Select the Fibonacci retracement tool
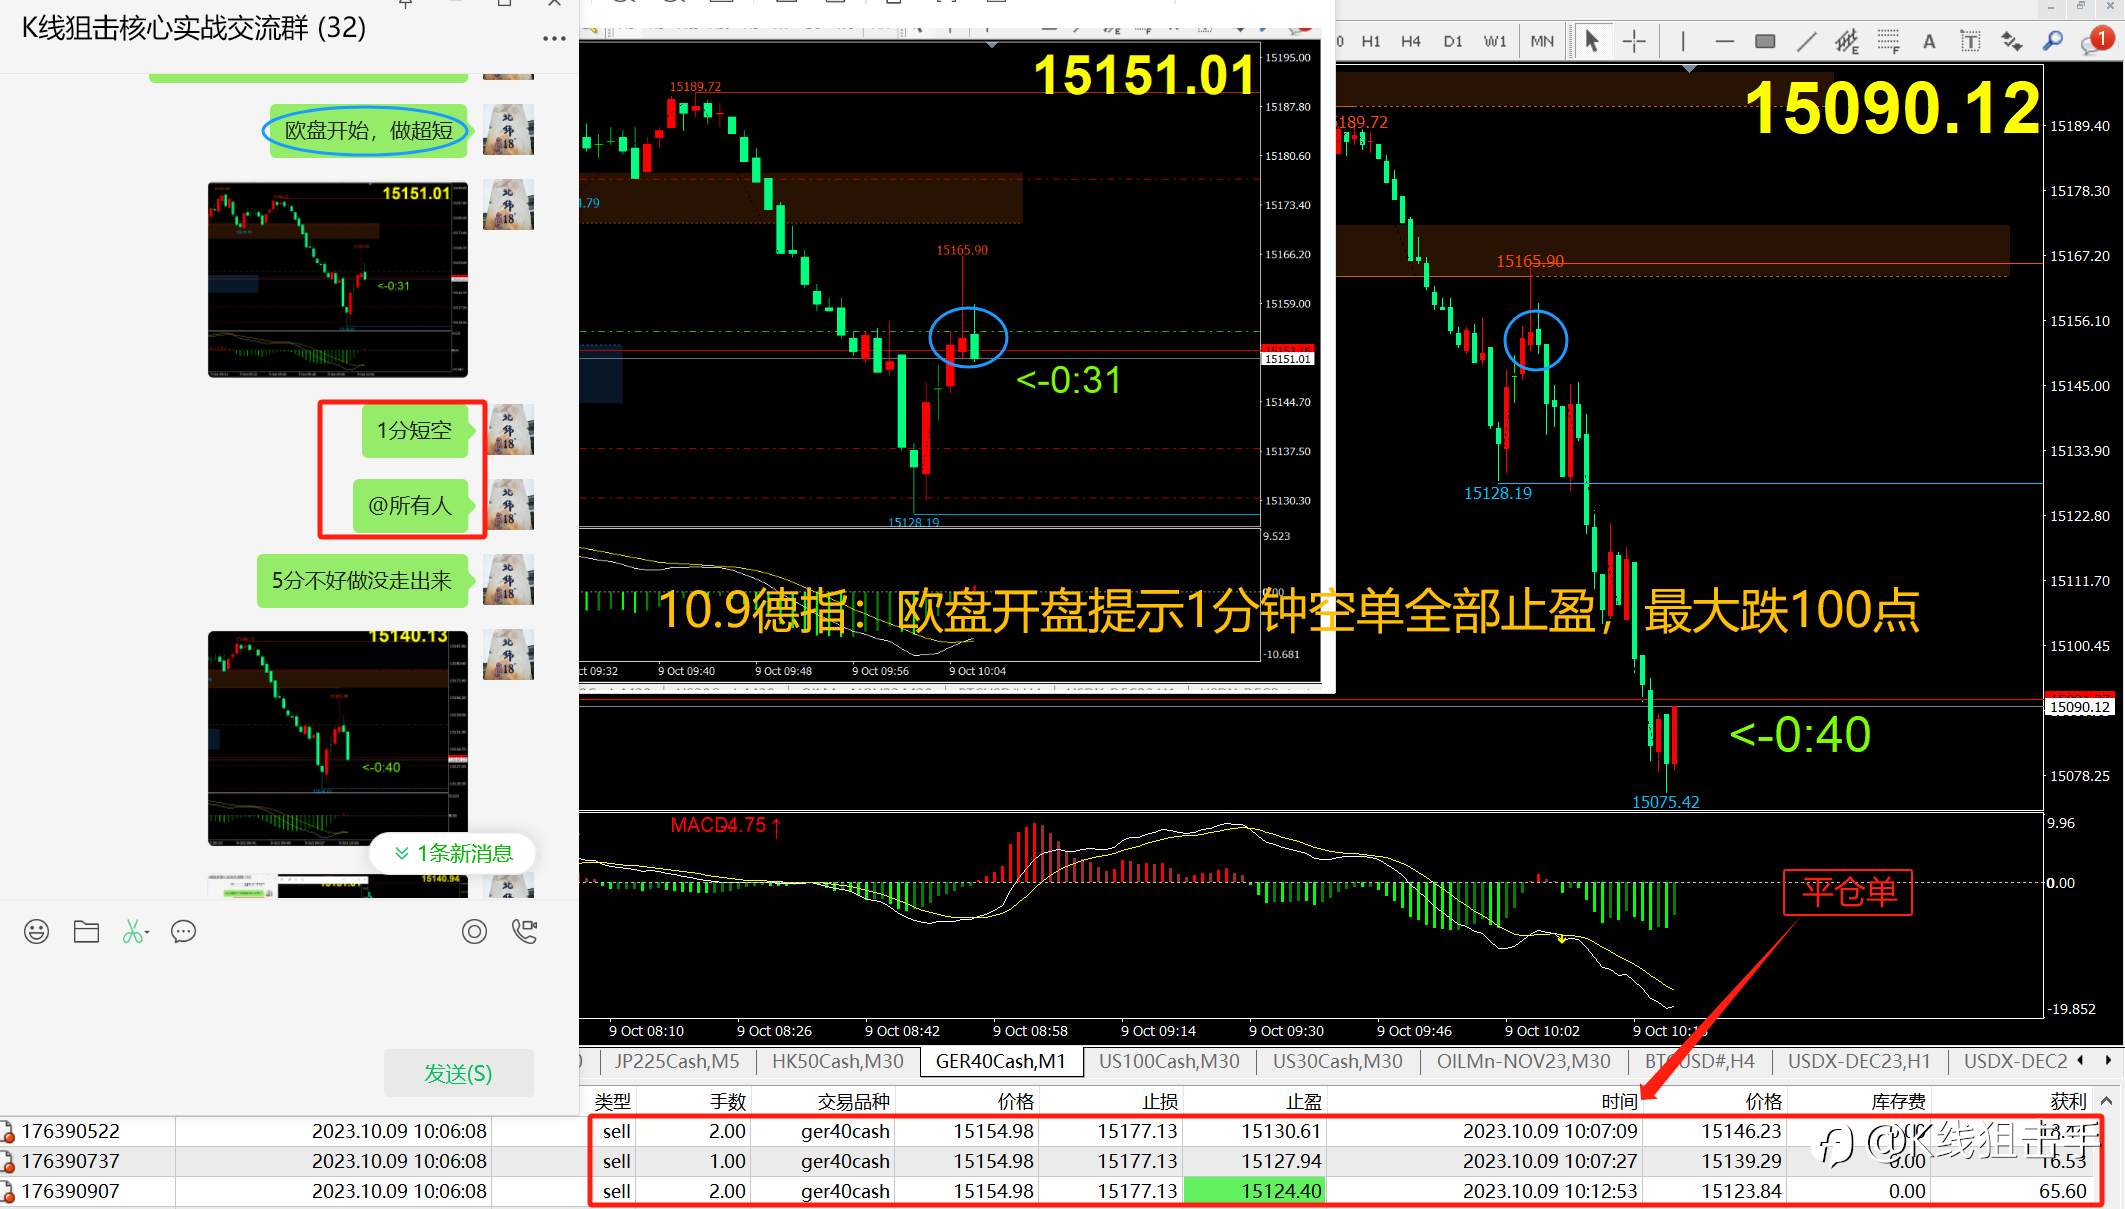This screenshot has width=2125, height=1209. (x=1888, y=41)
